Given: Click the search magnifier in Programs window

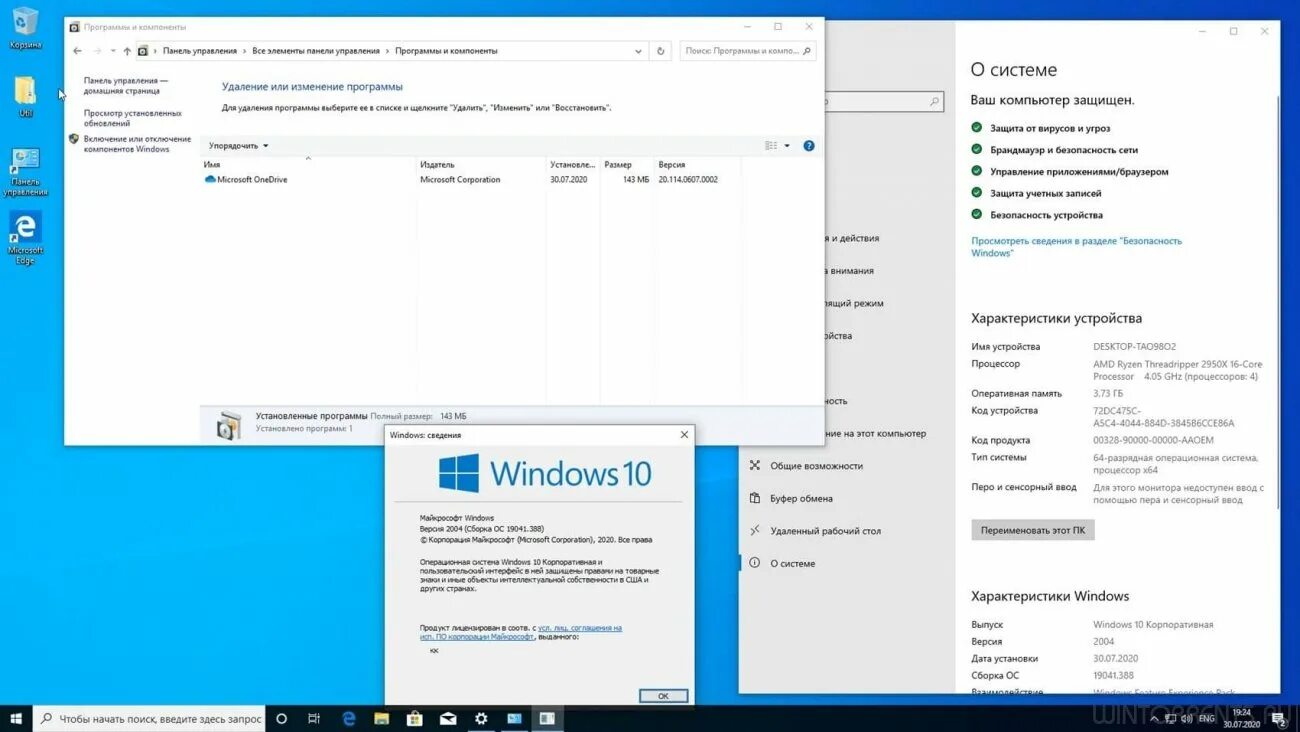Looking at the screenshot, I should 807,51.
